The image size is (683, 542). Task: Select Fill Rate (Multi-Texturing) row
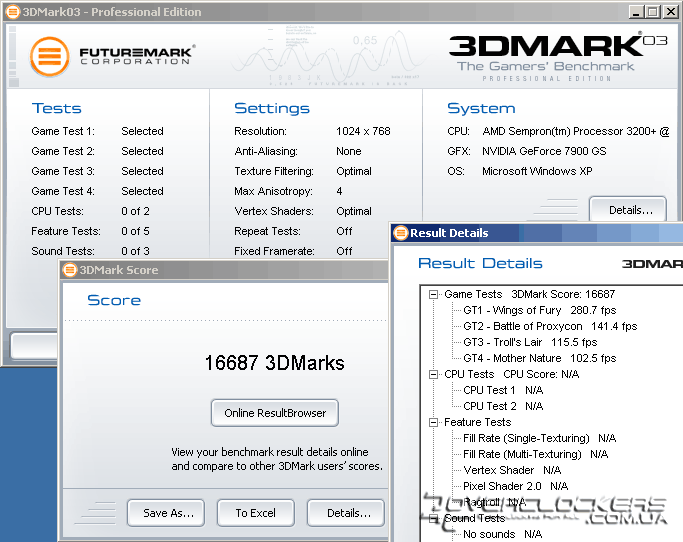[x=536, y=454]
